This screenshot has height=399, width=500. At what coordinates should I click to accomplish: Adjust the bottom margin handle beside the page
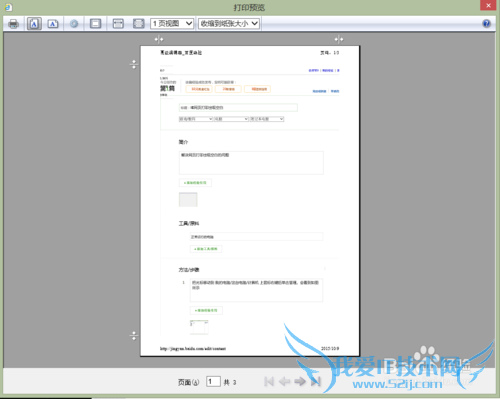pyautogui.click(x=134, y=336)
